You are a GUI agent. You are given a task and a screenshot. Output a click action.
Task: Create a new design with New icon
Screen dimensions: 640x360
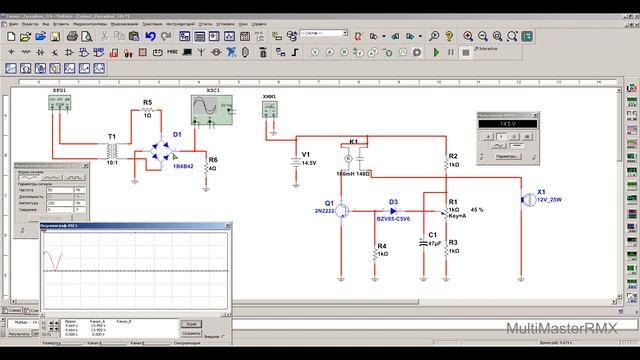pos(11,37)
